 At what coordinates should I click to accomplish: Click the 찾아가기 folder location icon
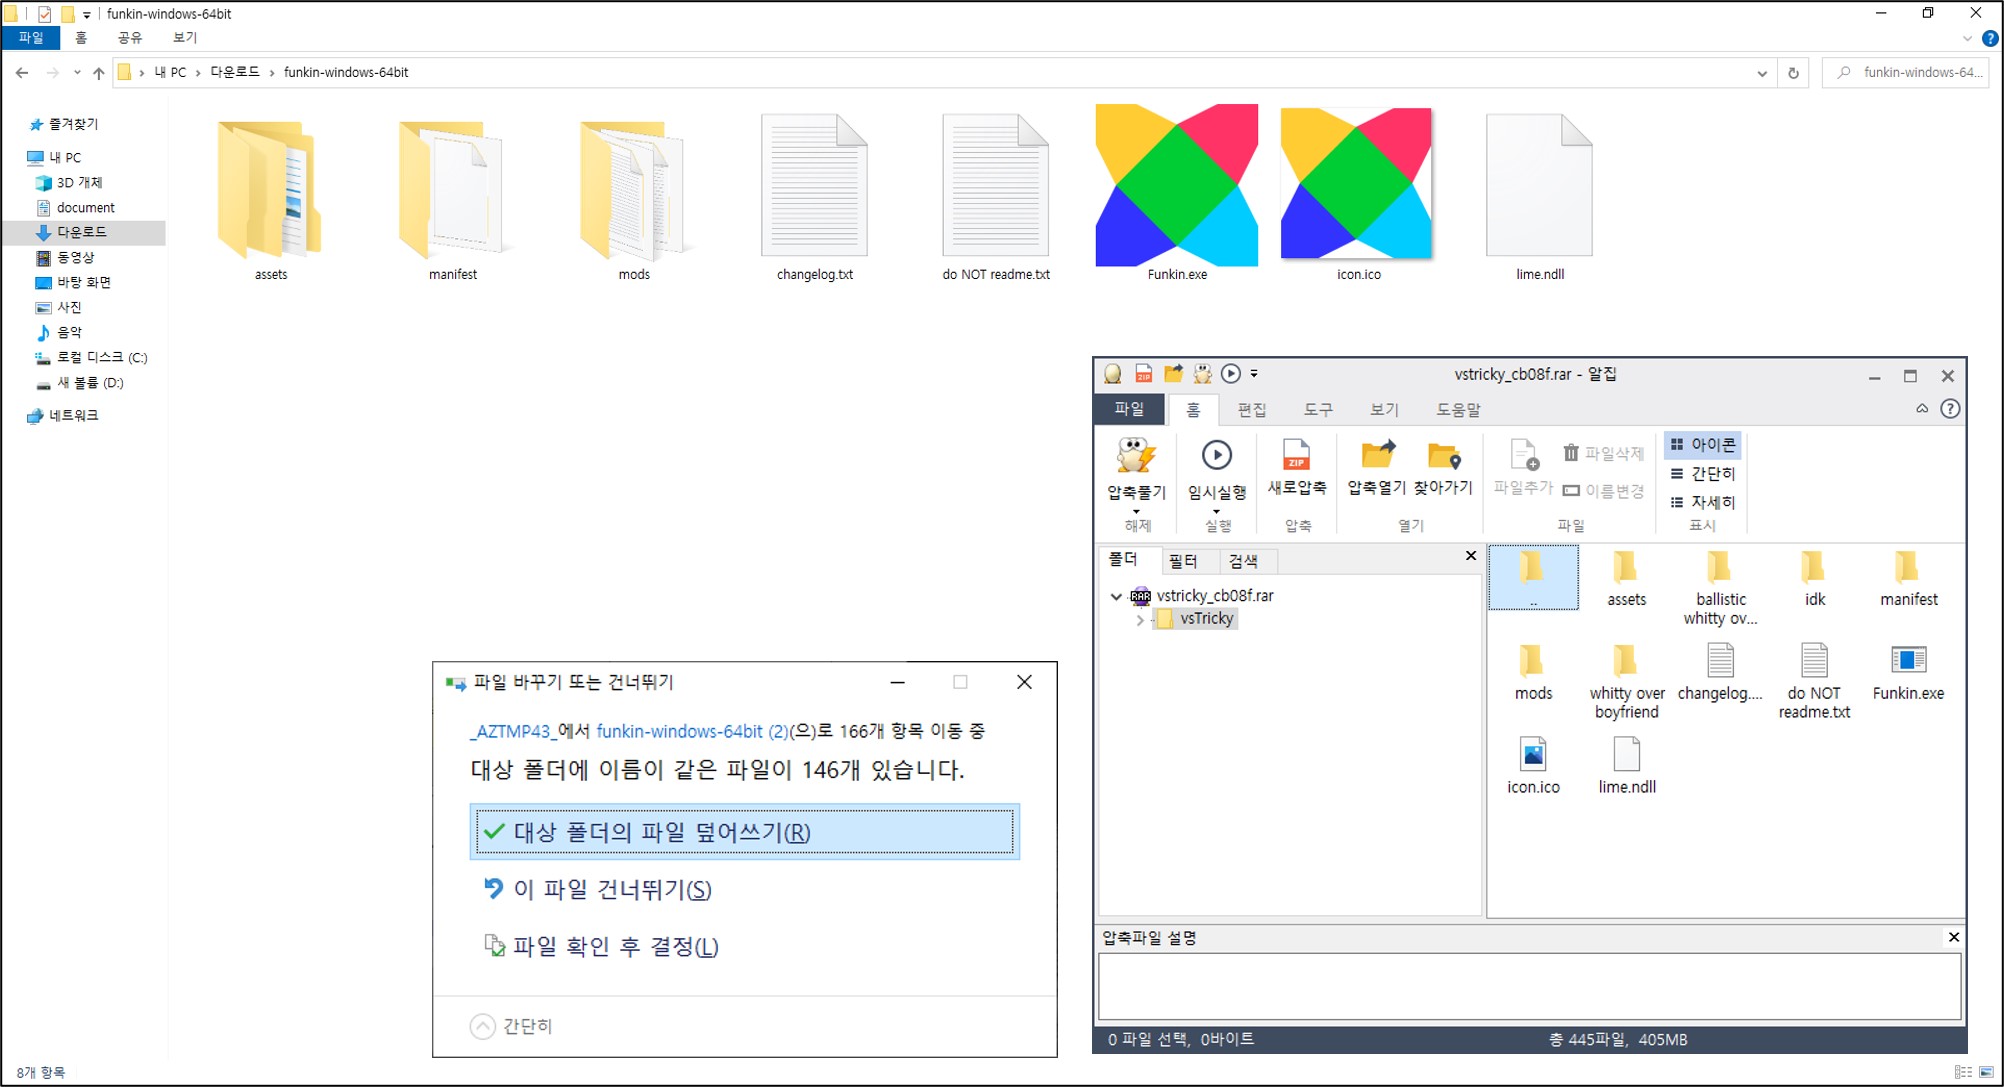[x=1443, y=456]
